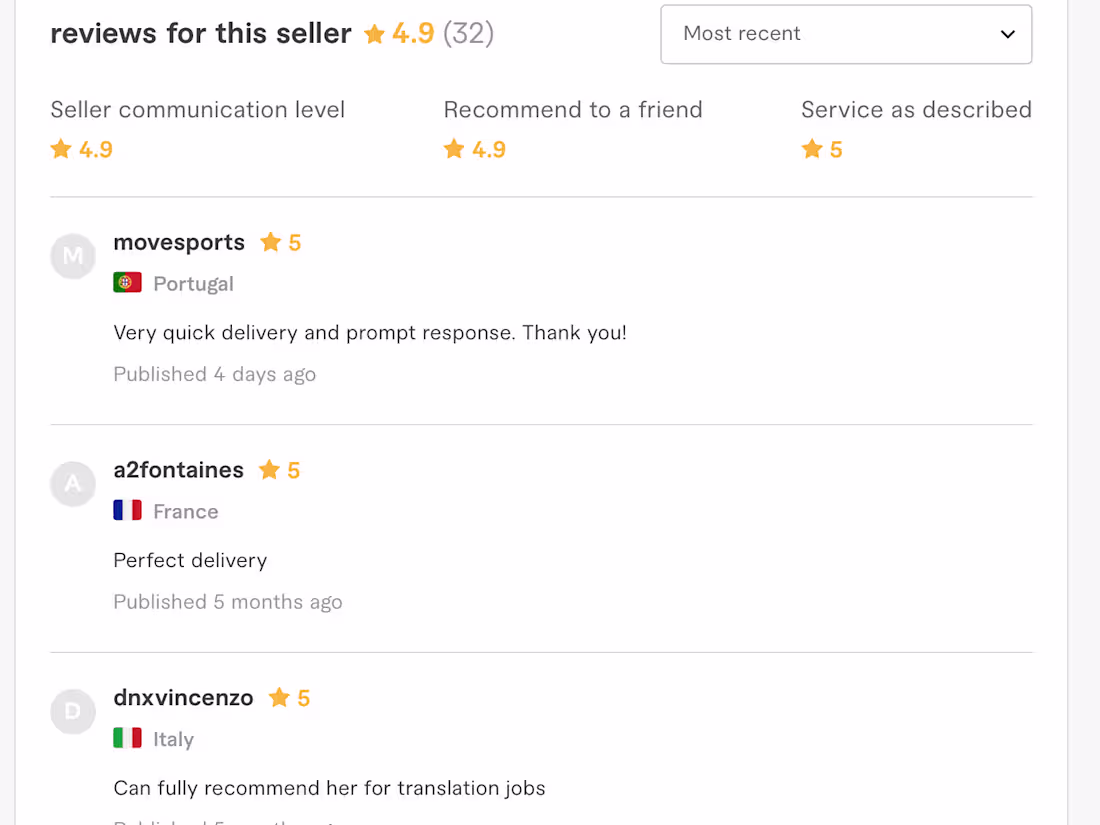This screenshot has height=825, width=1100.
Task: Click the star next to dnxvincenzo rating
Action: [279, 698]
